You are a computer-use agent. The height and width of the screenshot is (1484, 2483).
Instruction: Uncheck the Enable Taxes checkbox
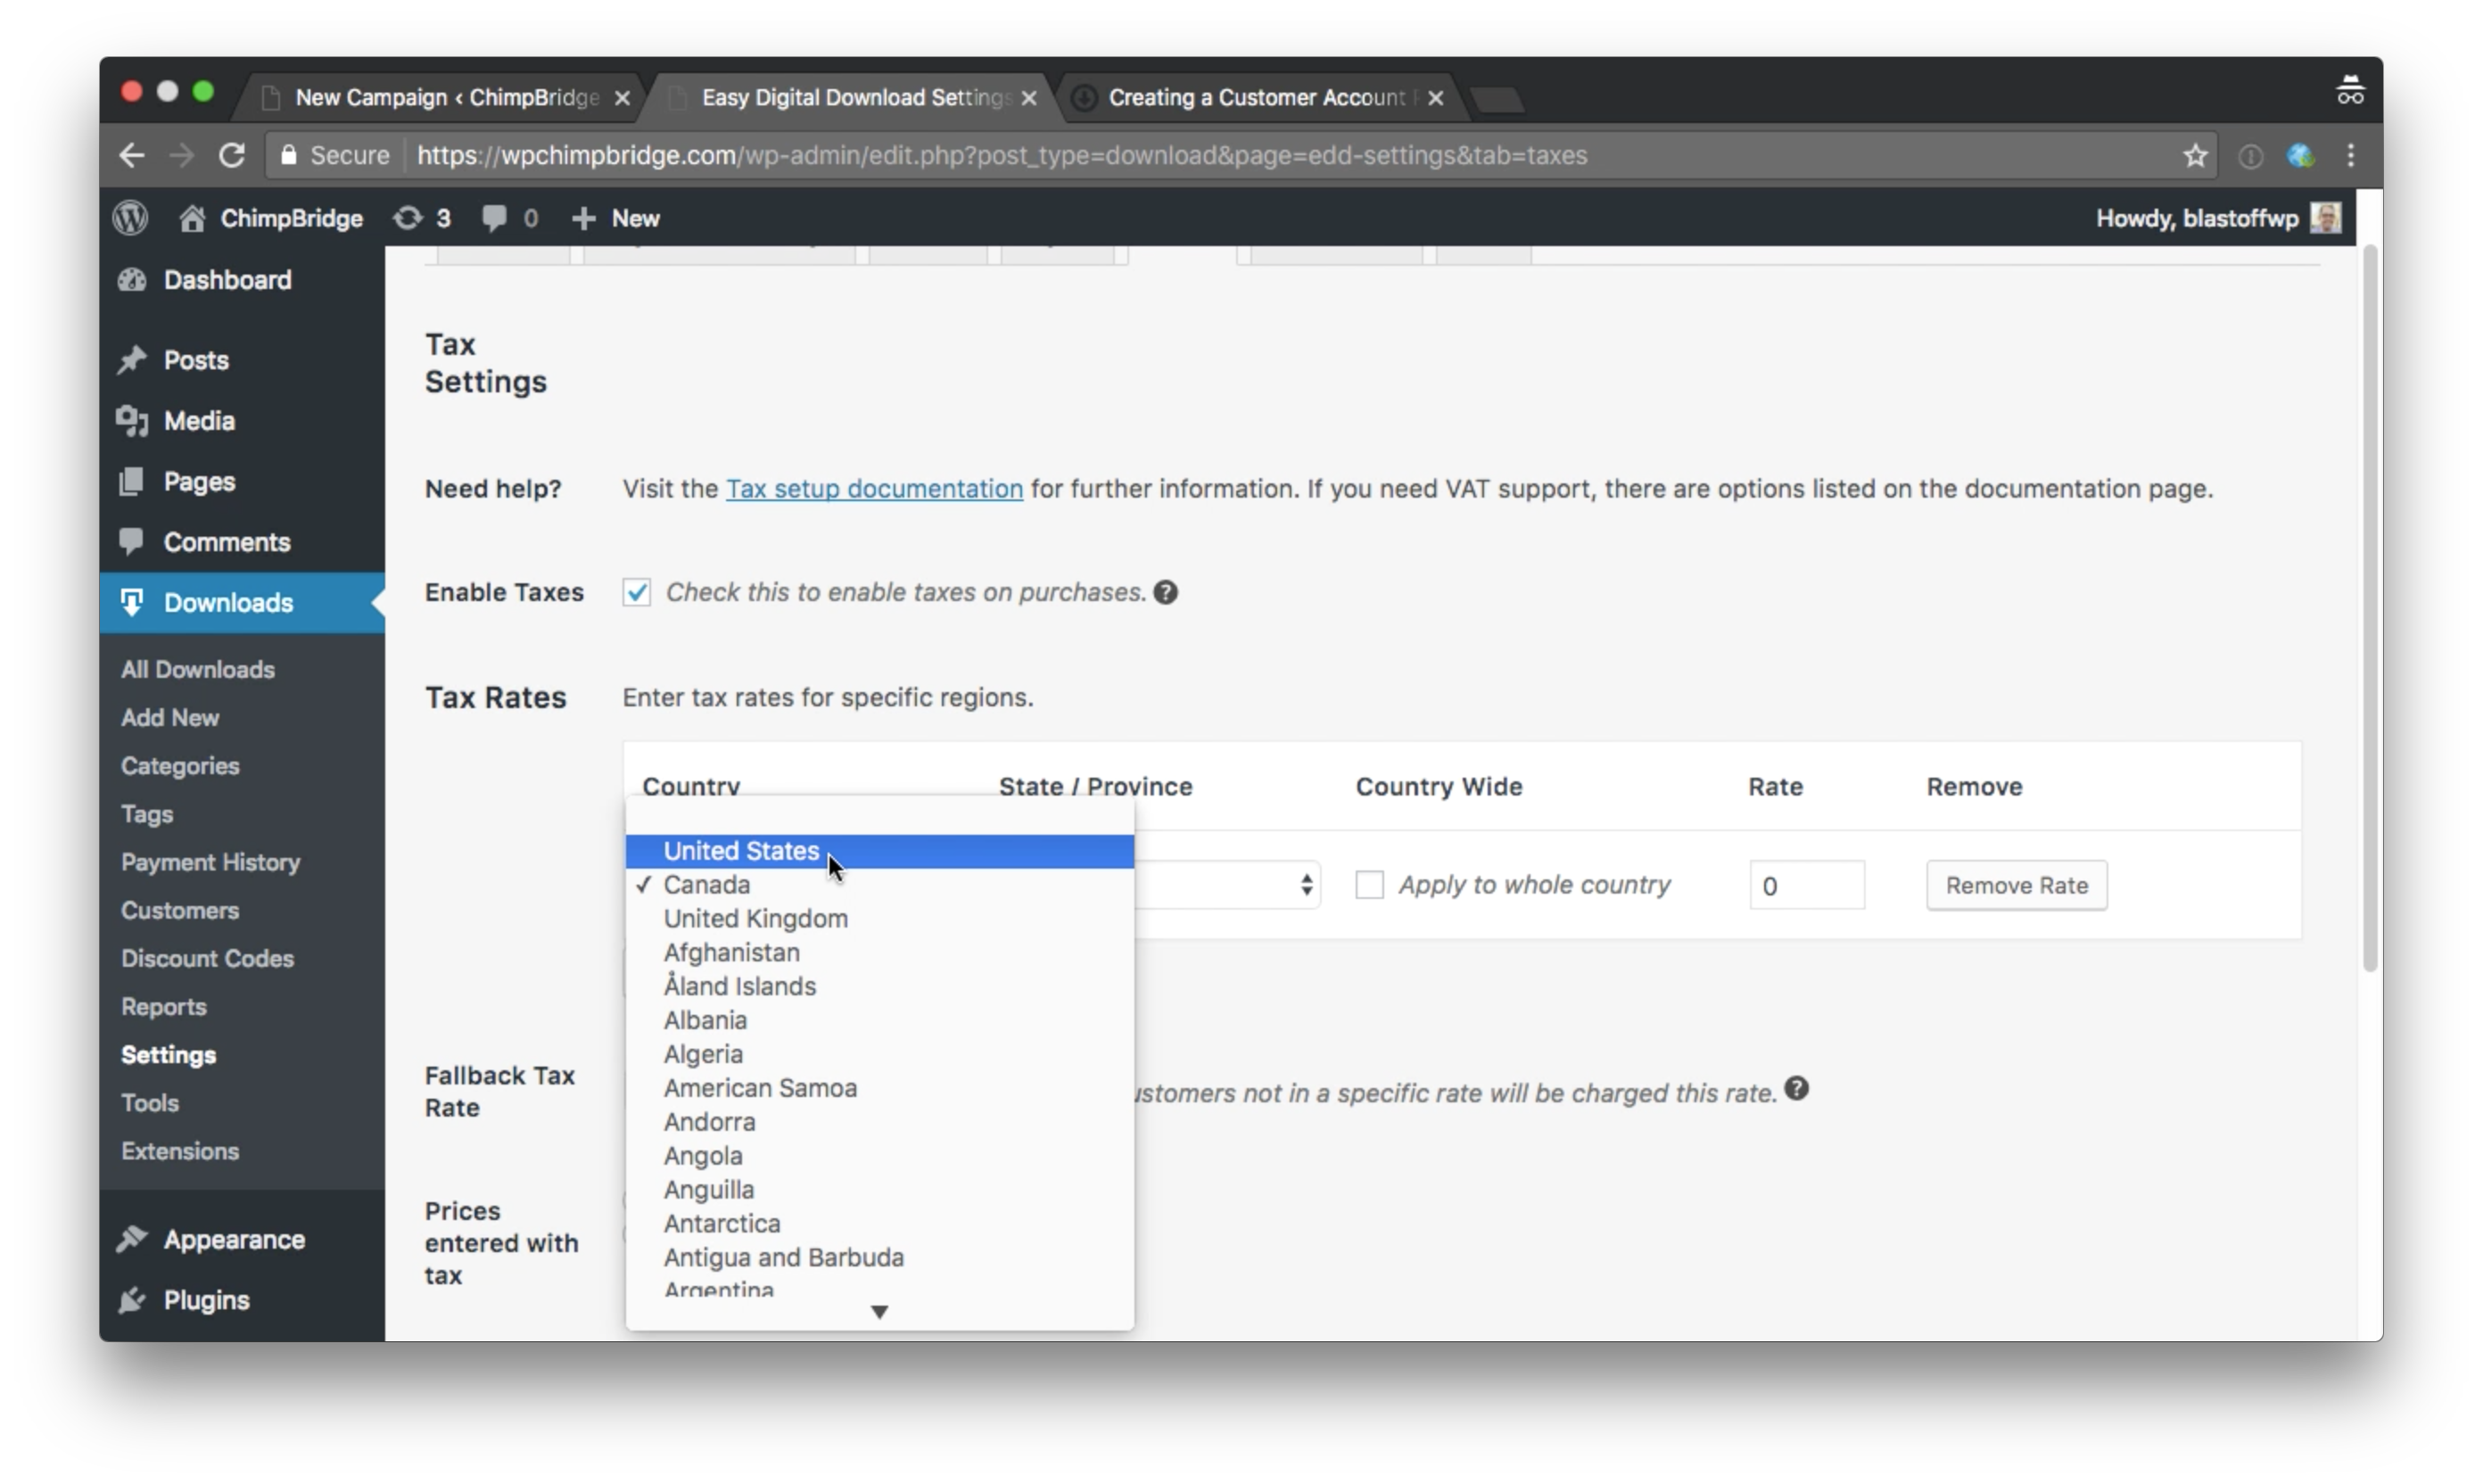click(637, 592)
